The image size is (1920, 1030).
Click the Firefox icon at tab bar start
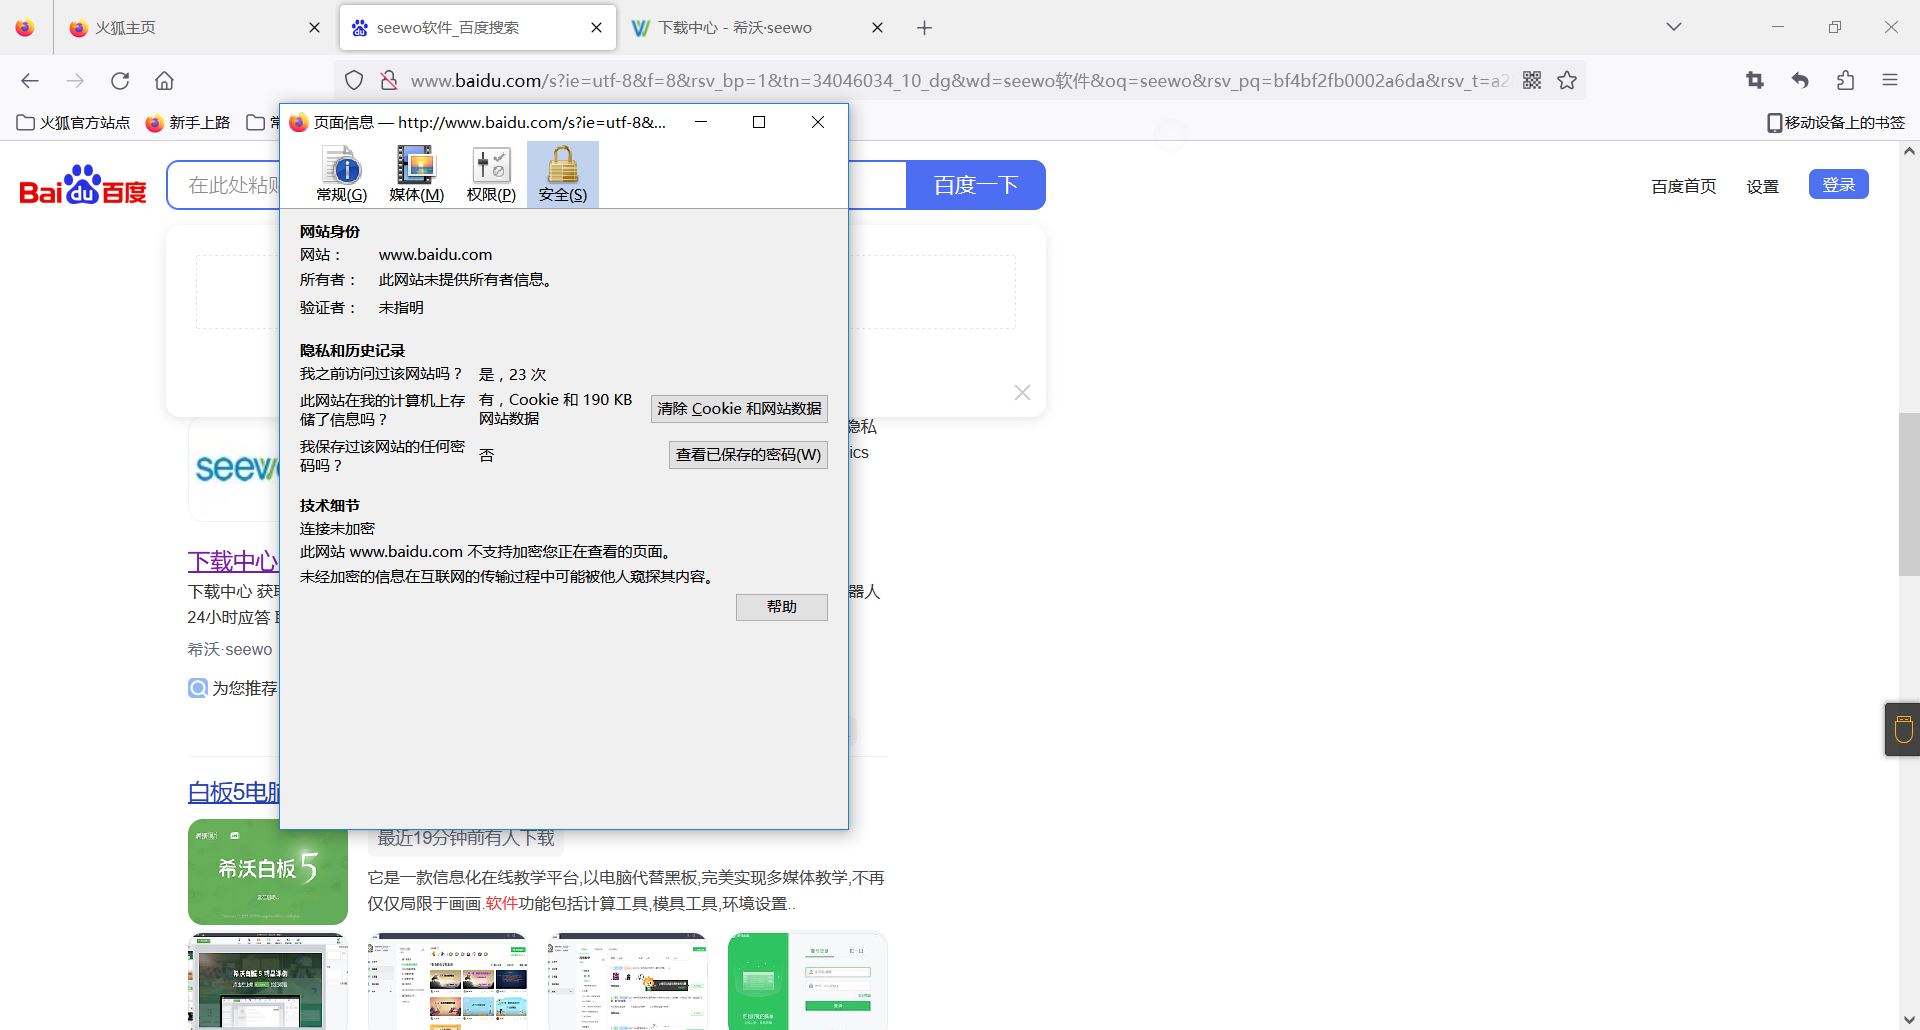[x=25, y=28]
